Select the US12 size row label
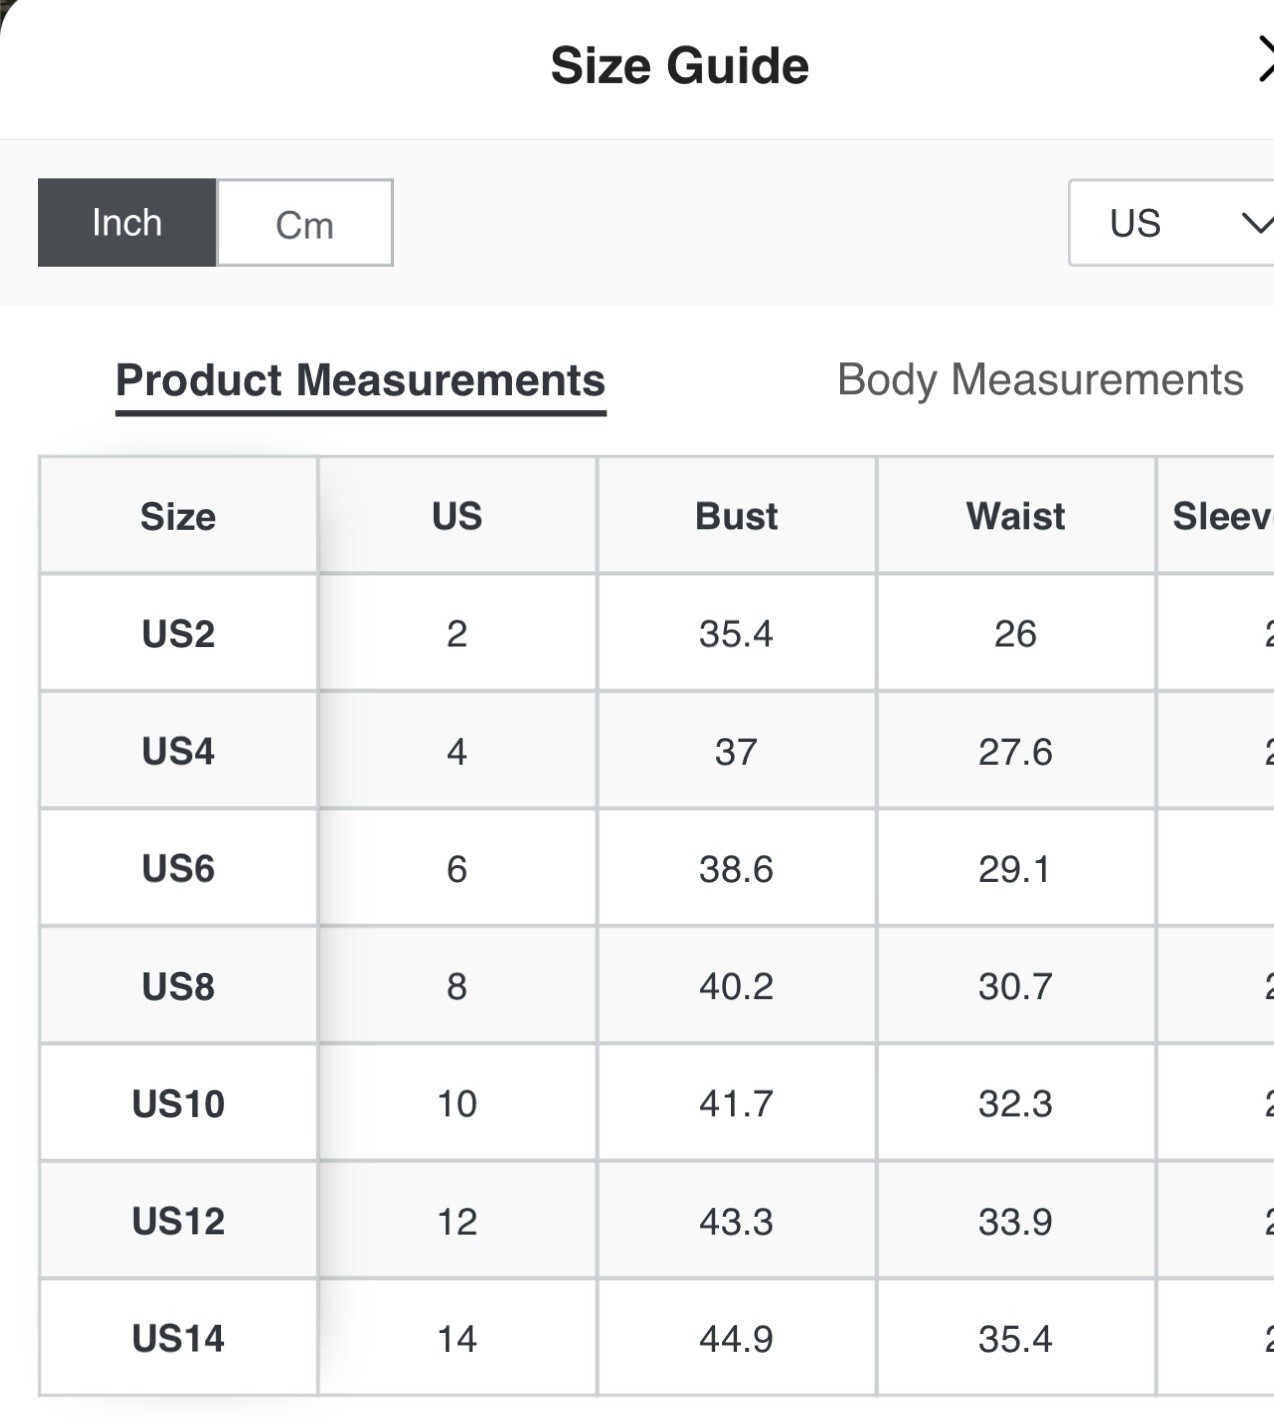The width and height of the screenshot is (1274, 1422). tap(178, 1221)
